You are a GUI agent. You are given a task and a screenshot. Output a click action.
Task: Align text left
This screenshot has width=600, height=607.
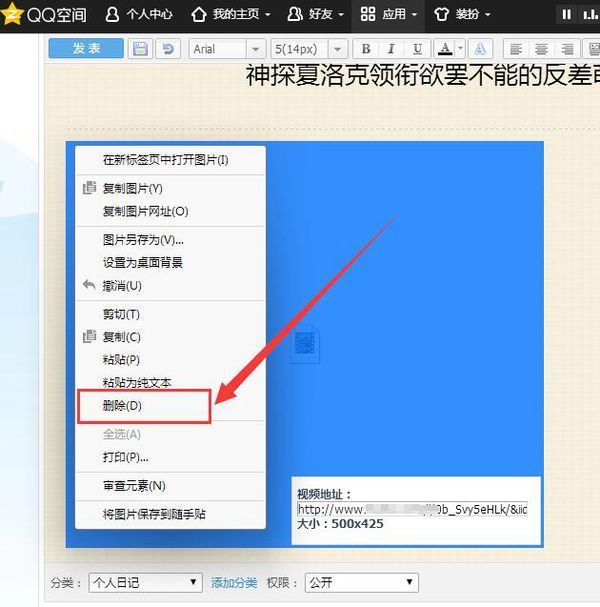pos(516,49)
